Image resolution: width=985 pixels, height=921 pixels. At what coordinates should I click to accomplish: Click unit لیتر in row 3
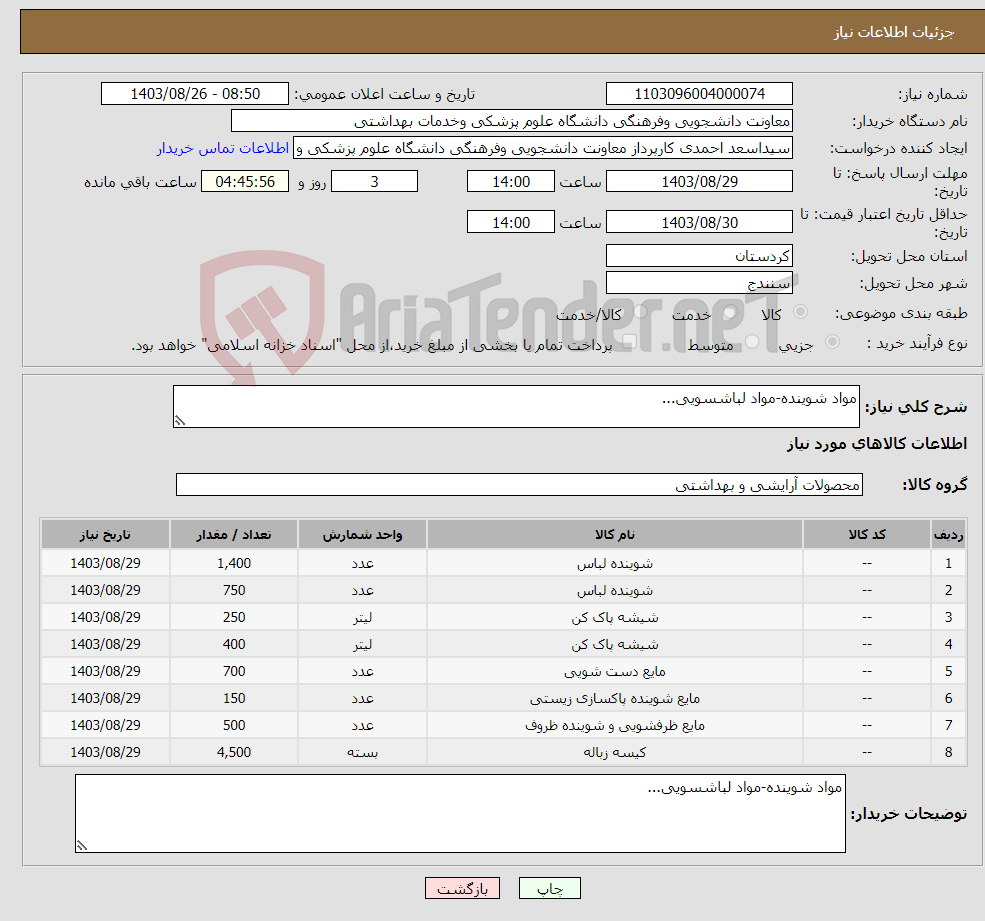point(362,618)
